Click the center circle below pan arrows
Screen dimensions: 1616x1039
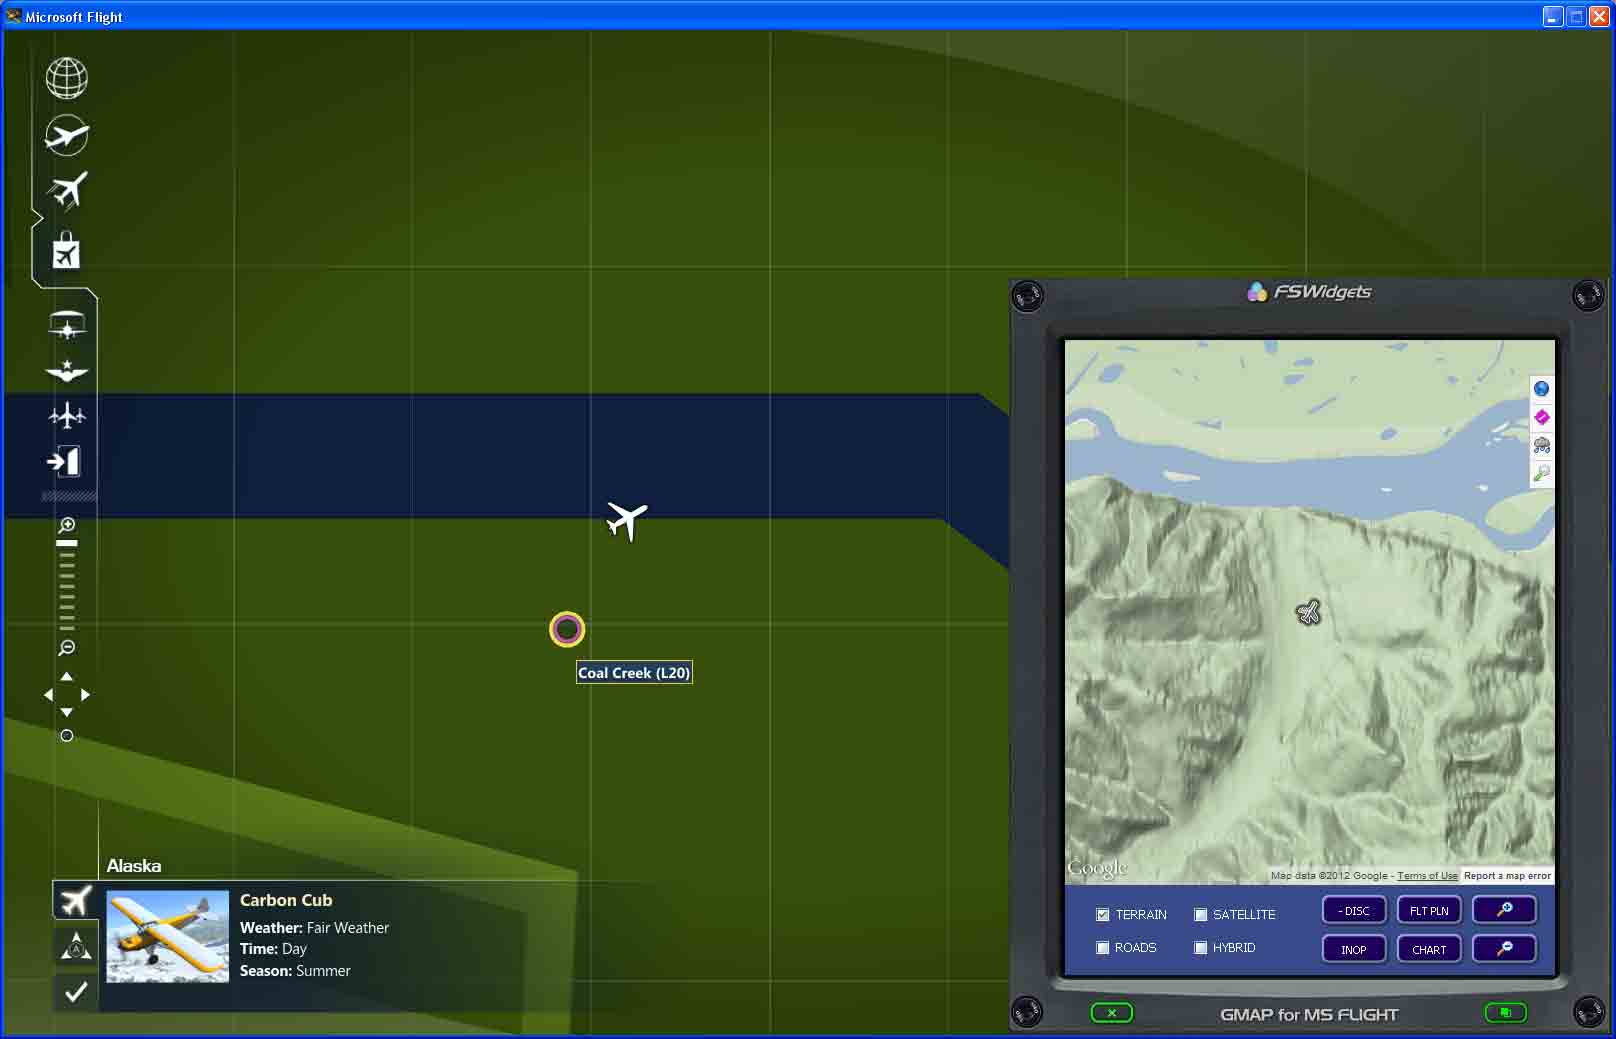[67, 736]
